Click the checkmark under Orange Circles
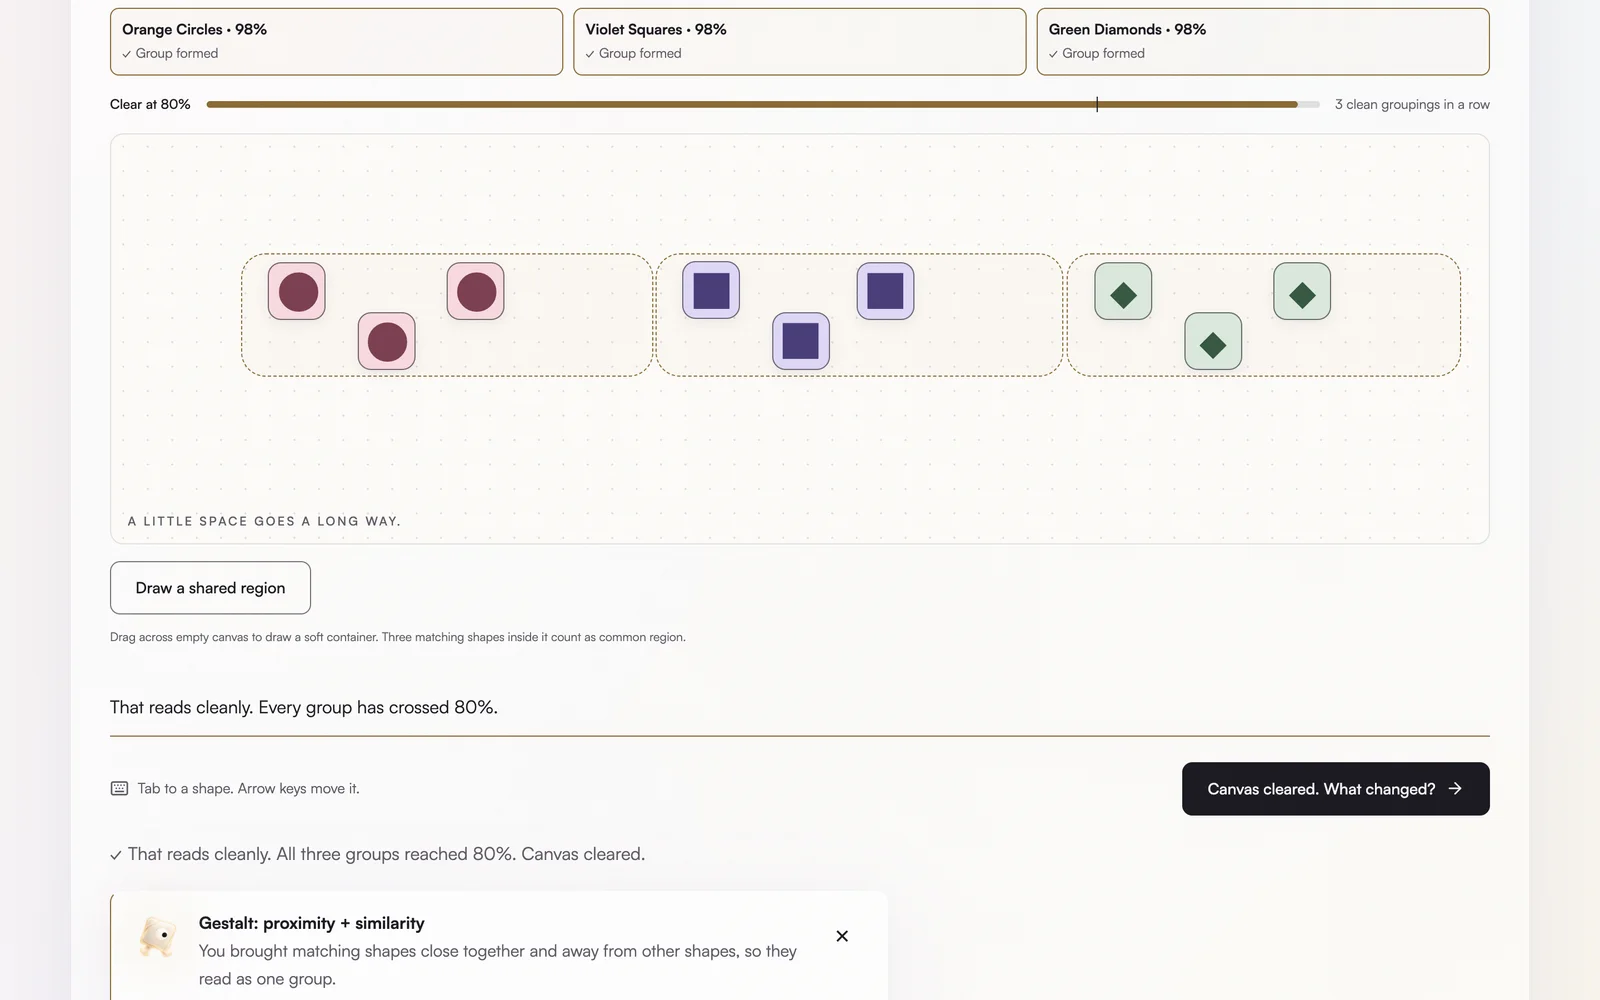The height and width of the screenshot is (1000, 1600). (x=127, y=54)
